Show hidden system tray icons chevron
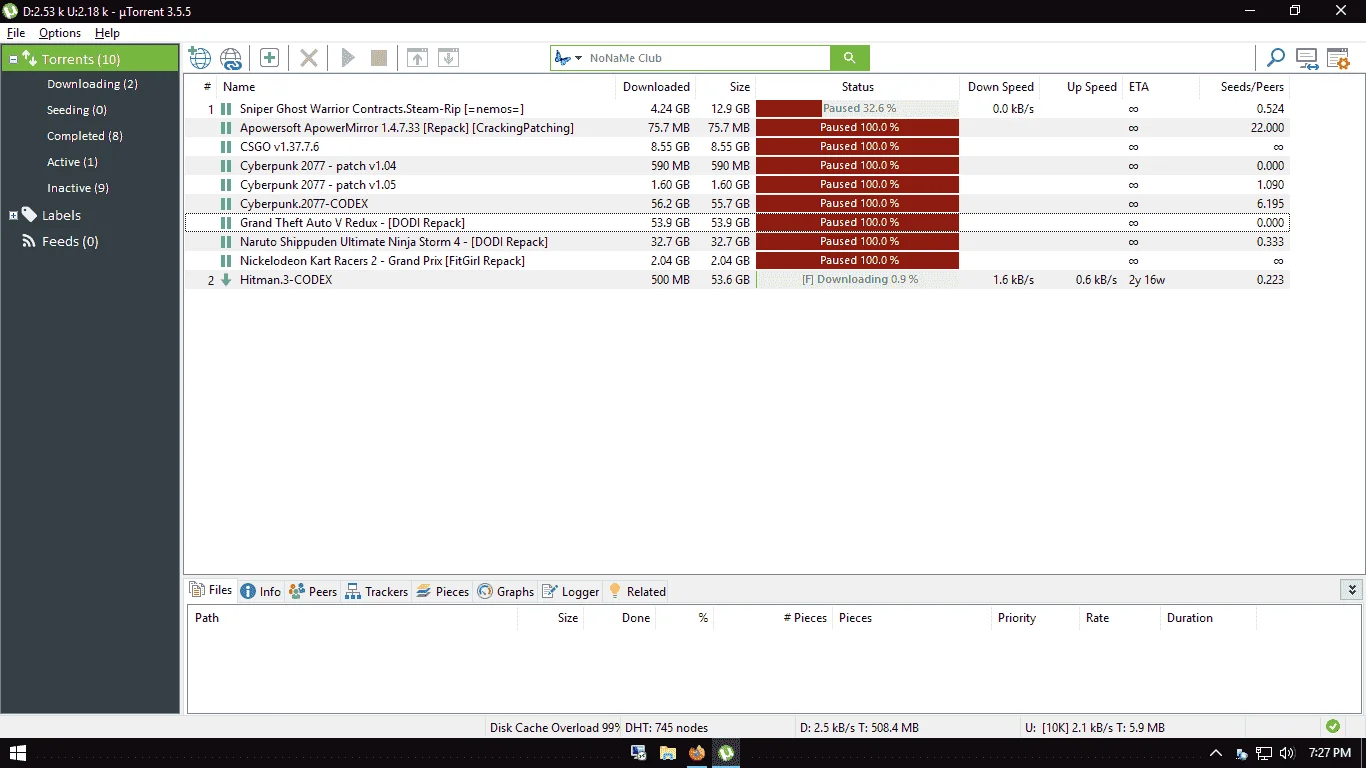This screenshot has width=1366, height=768. pos(1216,753)
